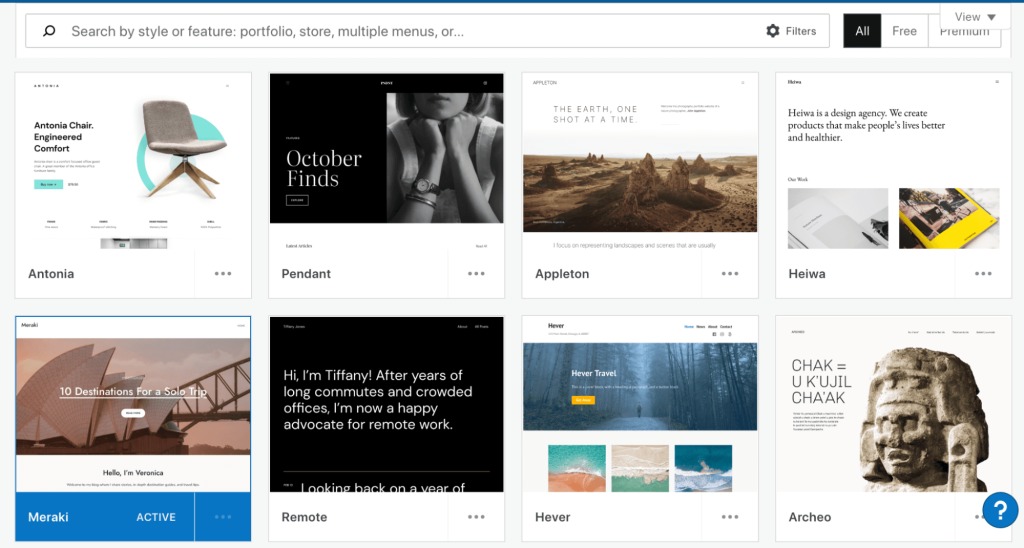Open the Appleton theme more-options menu

(729, 274)
